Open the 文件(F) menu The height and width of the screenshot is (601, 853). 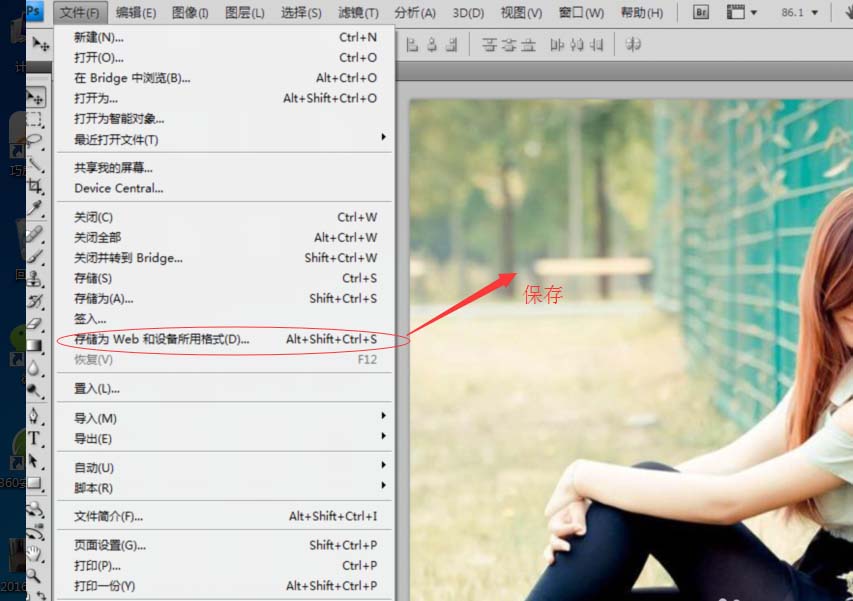coord(80,13)
